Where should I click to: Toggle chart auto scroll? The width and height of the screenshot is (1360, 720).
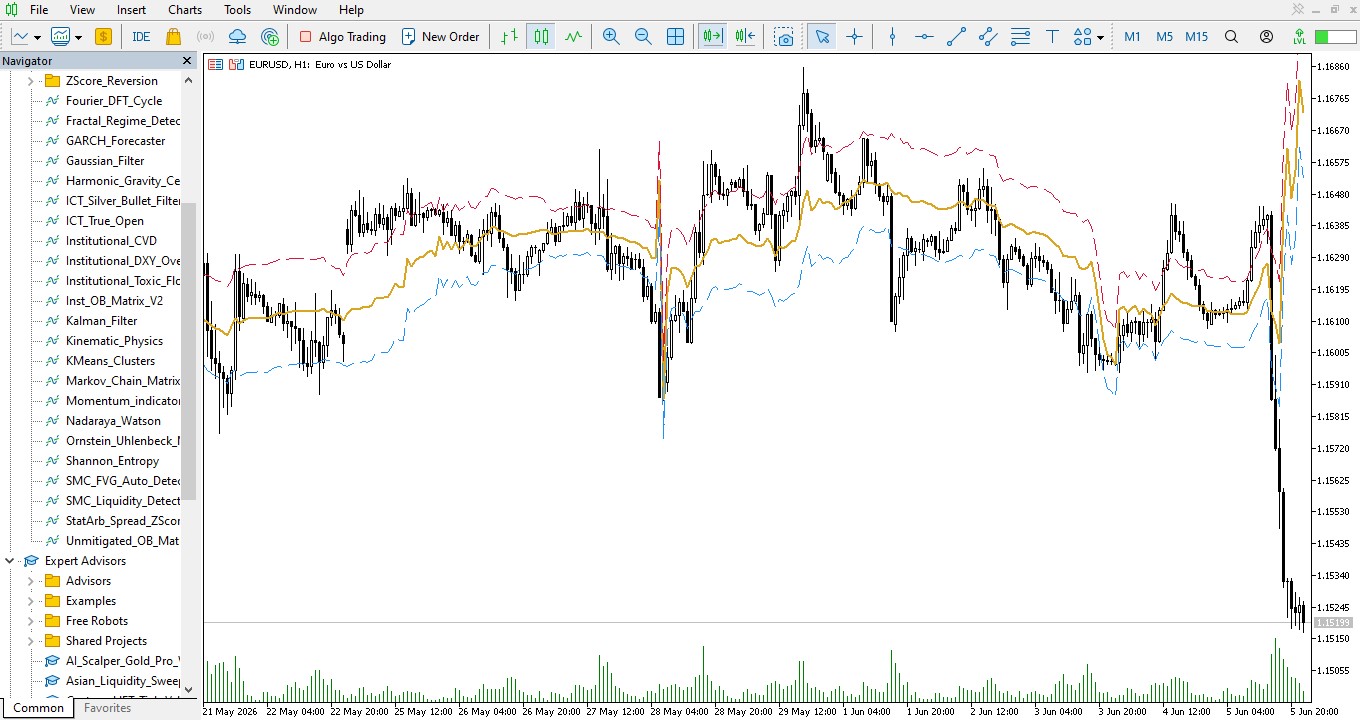(712, 37)
